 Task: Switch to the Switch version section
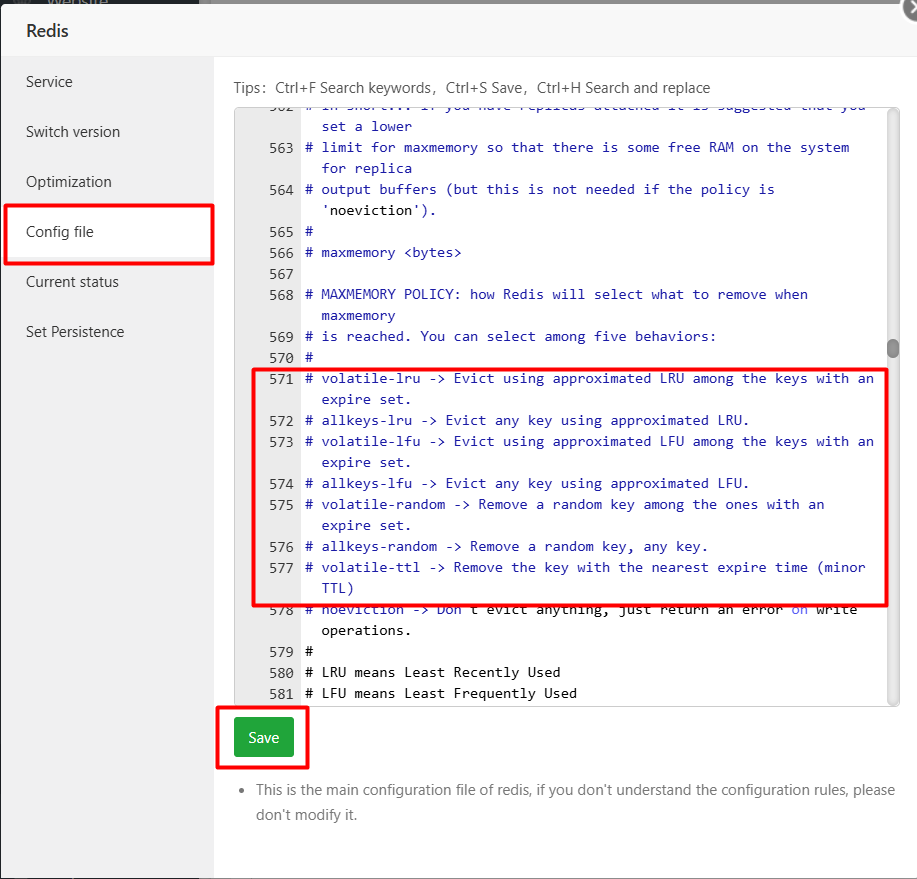[72, 131]
